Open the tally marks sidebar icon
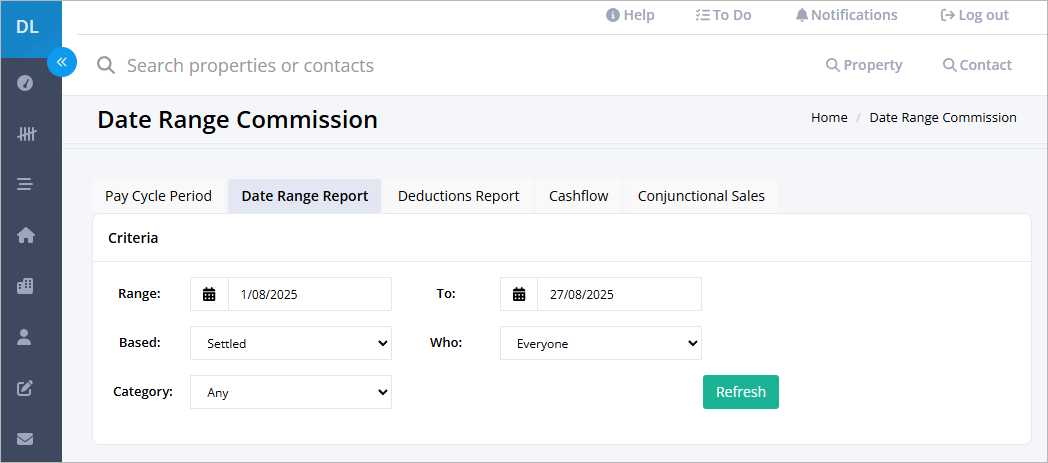Viewport: 1048px width, 463px height. [26, 134]
